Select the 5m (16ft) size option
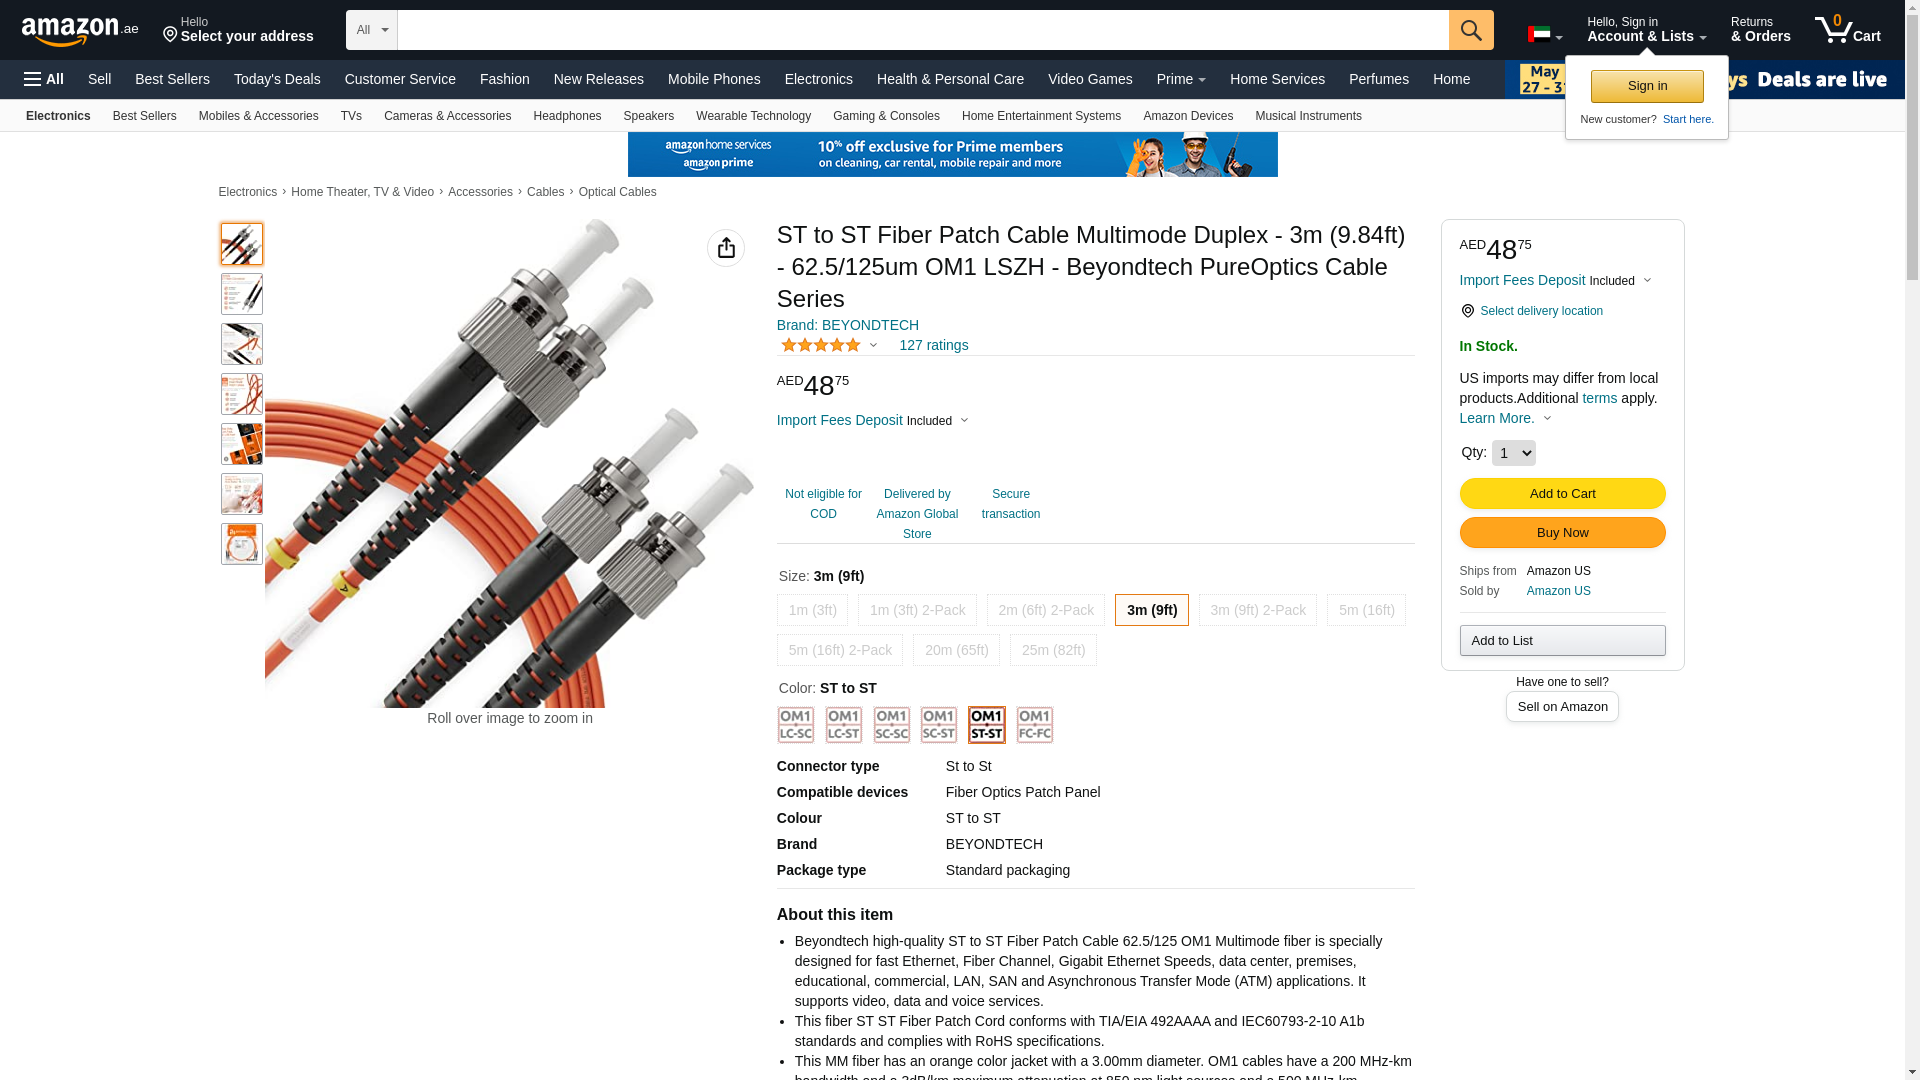Image resolution: width=1920 pixels, height=1080 pixels. pyautogui.click(x=1366, y=610)
